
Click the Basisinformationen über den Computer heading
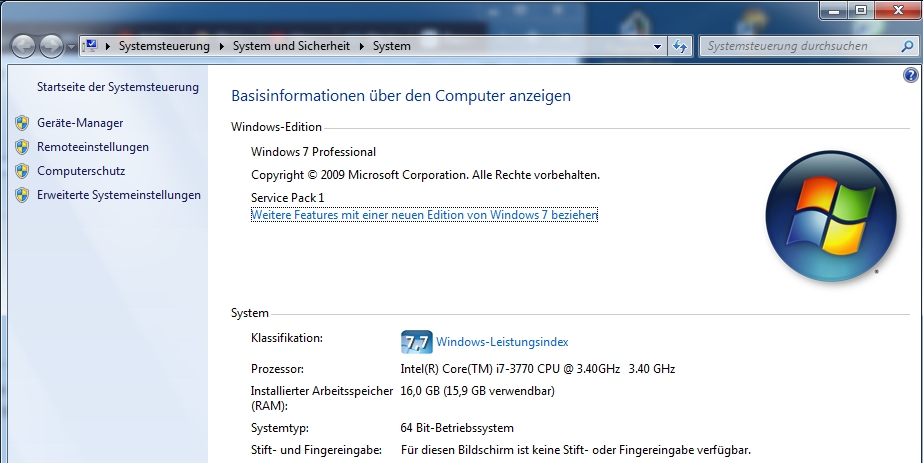[401, 96]
